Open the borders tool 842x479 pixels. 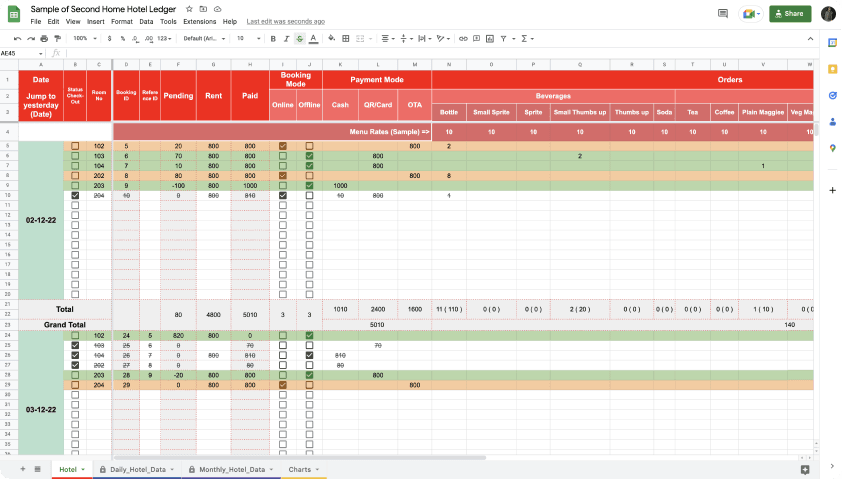click(346, 39)
